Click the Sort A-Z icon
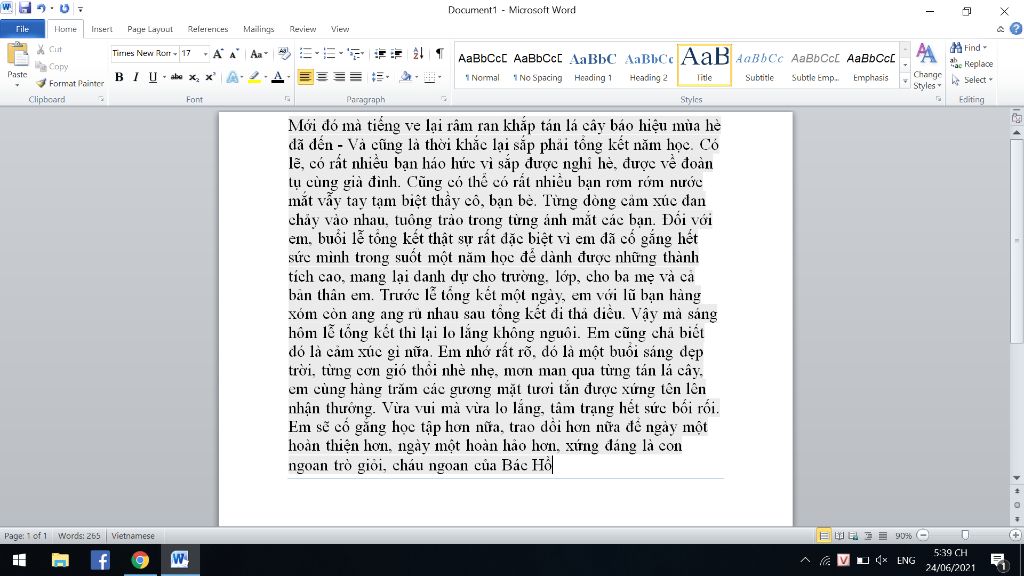The image size is (1024, 576). click(x=418, y=54)
